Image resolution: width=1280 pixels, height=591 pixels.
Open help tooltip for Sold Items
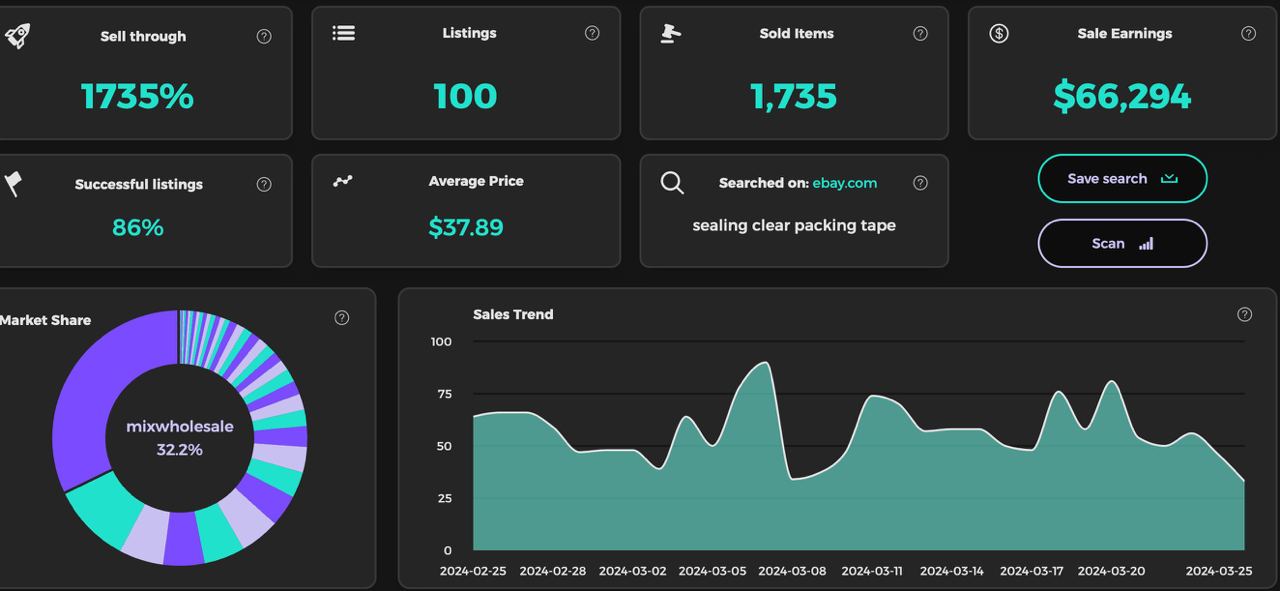coord(920,33)
